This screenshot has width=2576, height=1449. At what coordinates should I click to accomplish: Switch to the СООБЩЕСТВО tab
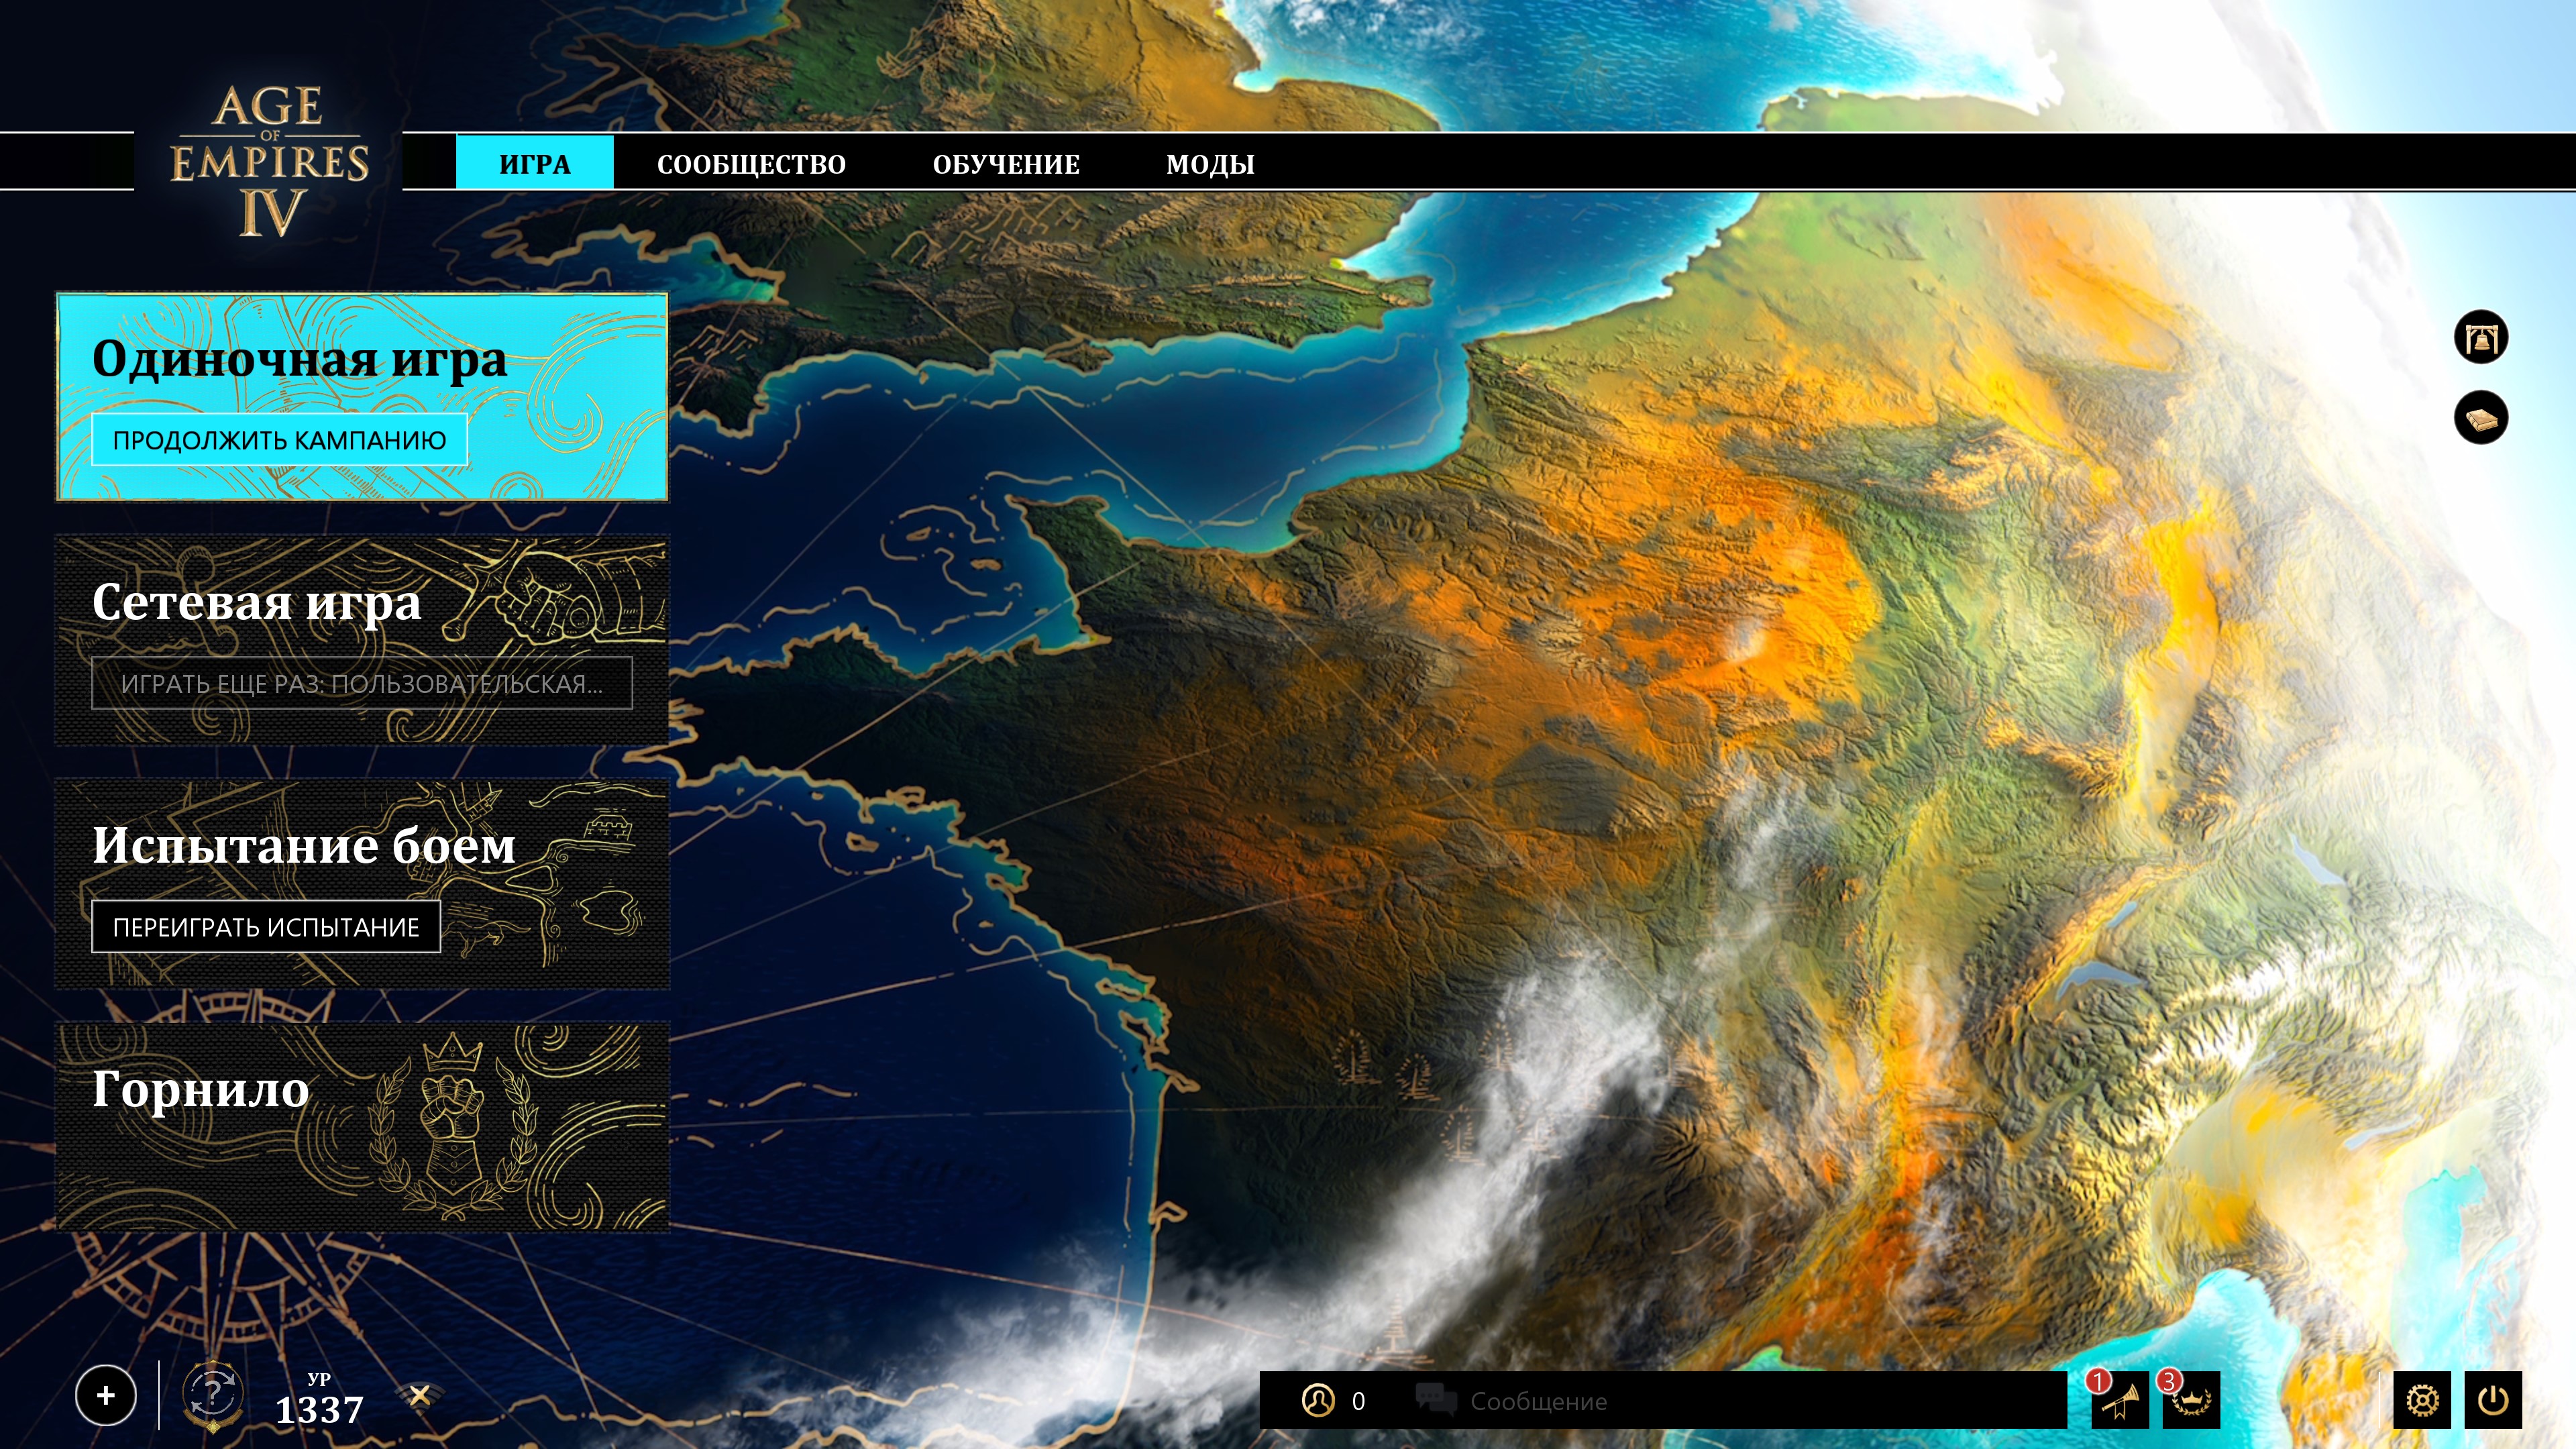coord(751,164)
